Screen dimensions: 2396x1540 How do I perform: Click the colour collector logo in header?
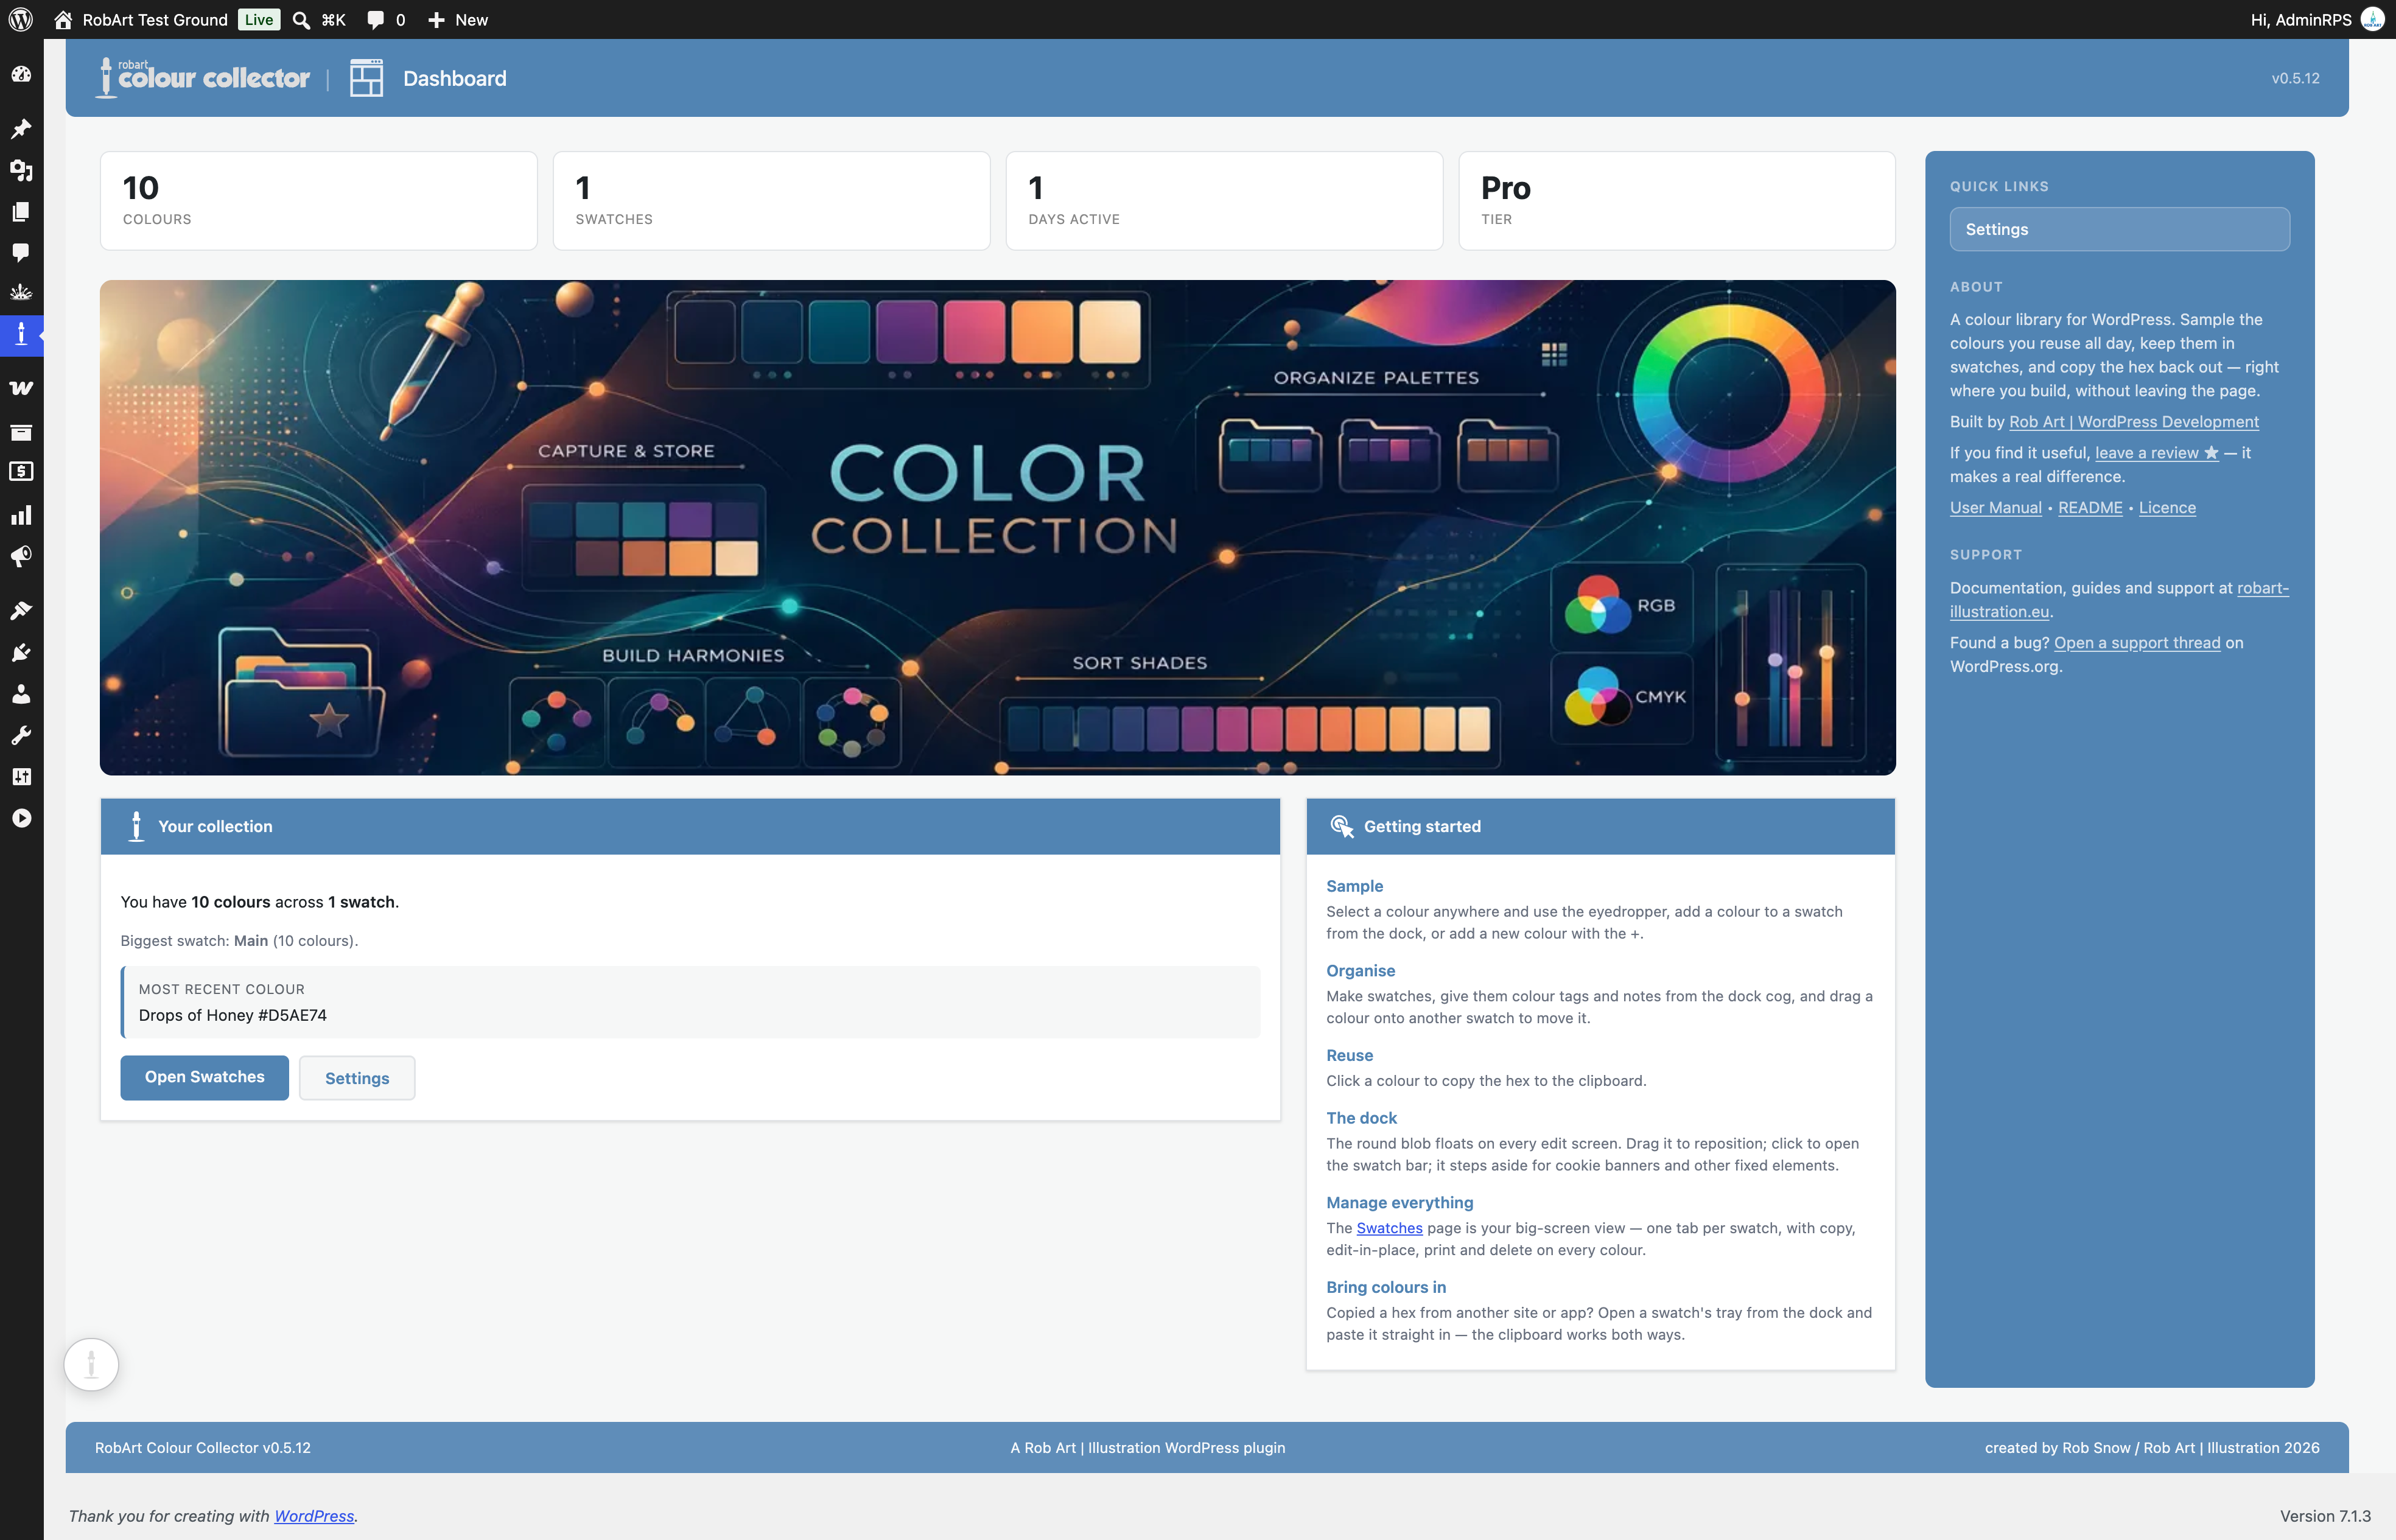204,77
